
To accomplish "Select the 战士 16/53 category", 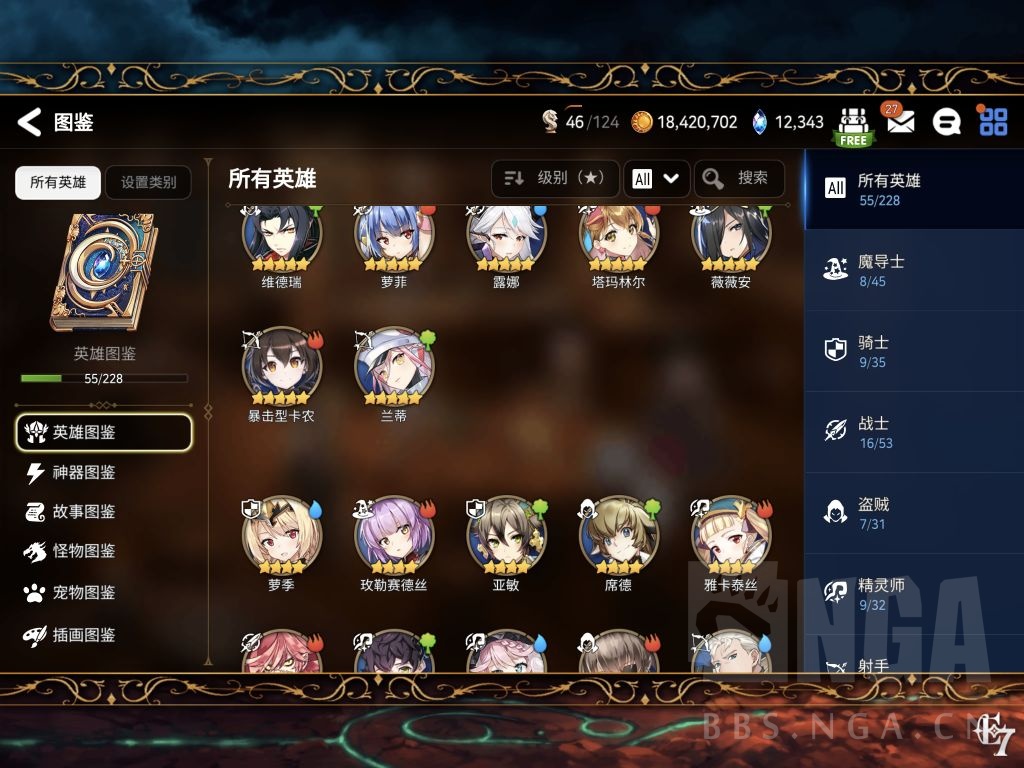I will (x=914, y=432).
